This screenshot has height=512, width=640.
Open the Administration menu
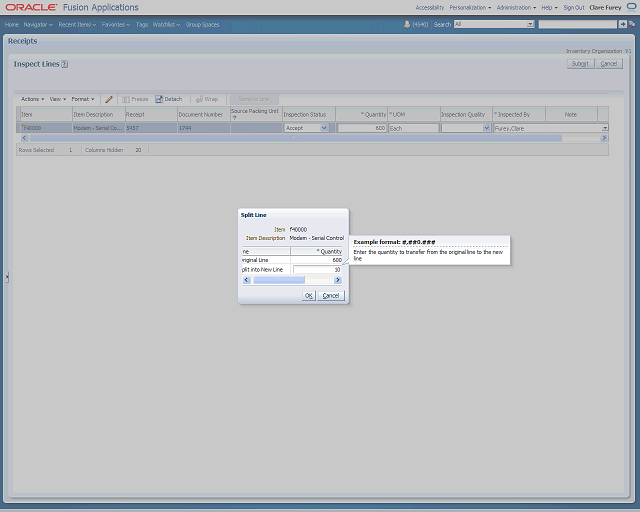(516, 7)
